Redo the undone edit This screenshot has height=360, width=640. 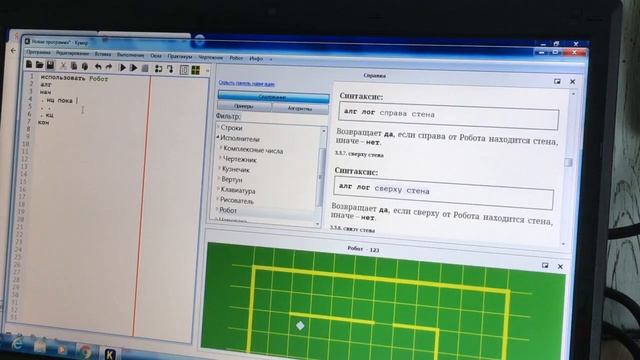(109, 67)
